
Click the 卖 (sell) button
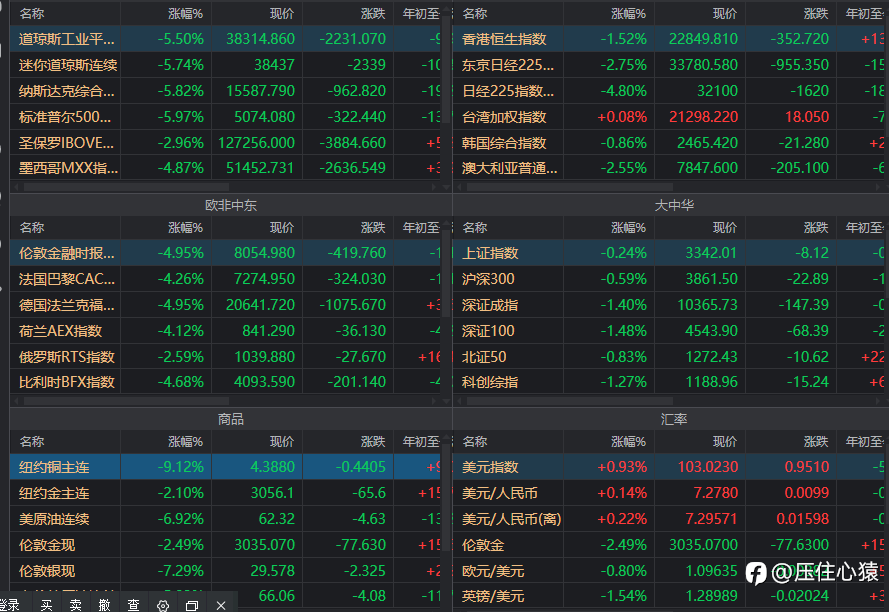coord(75,605)
